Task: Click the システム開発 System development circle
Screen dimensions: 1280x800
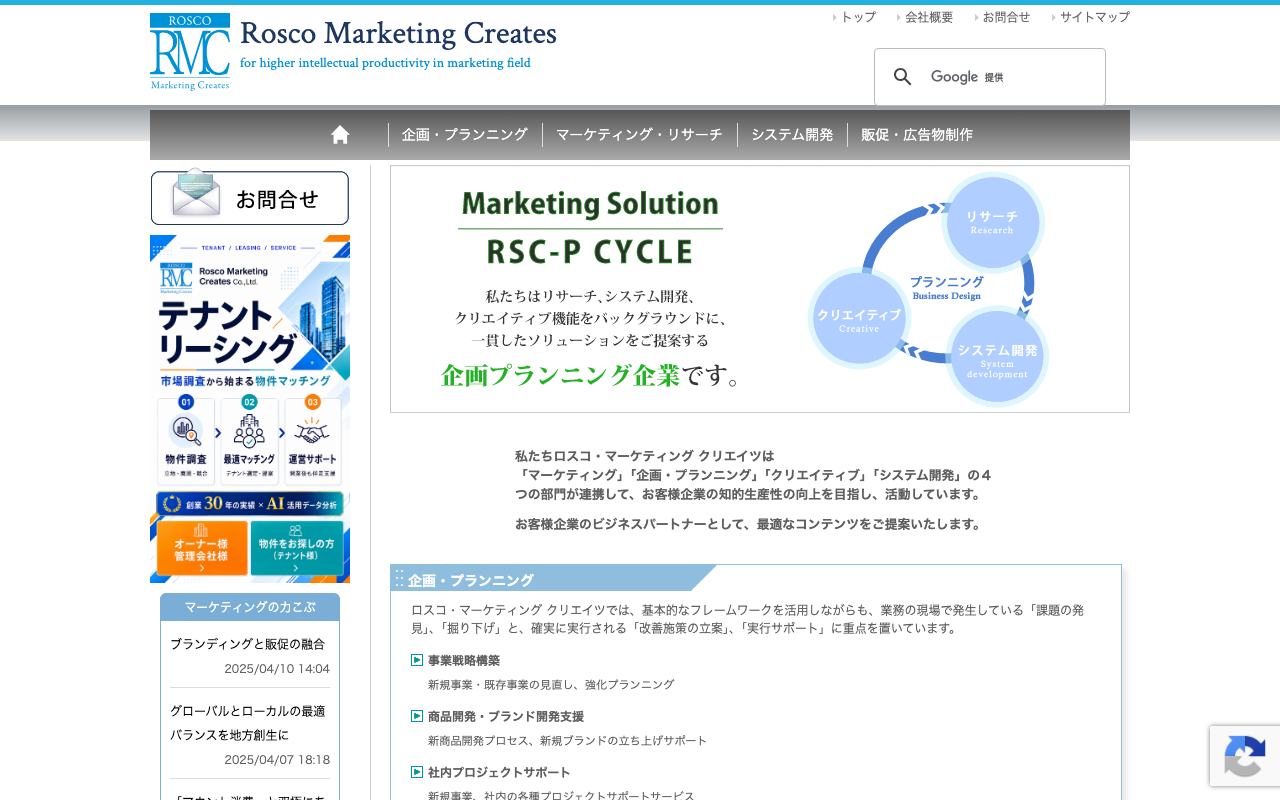Action: point(997,357)
